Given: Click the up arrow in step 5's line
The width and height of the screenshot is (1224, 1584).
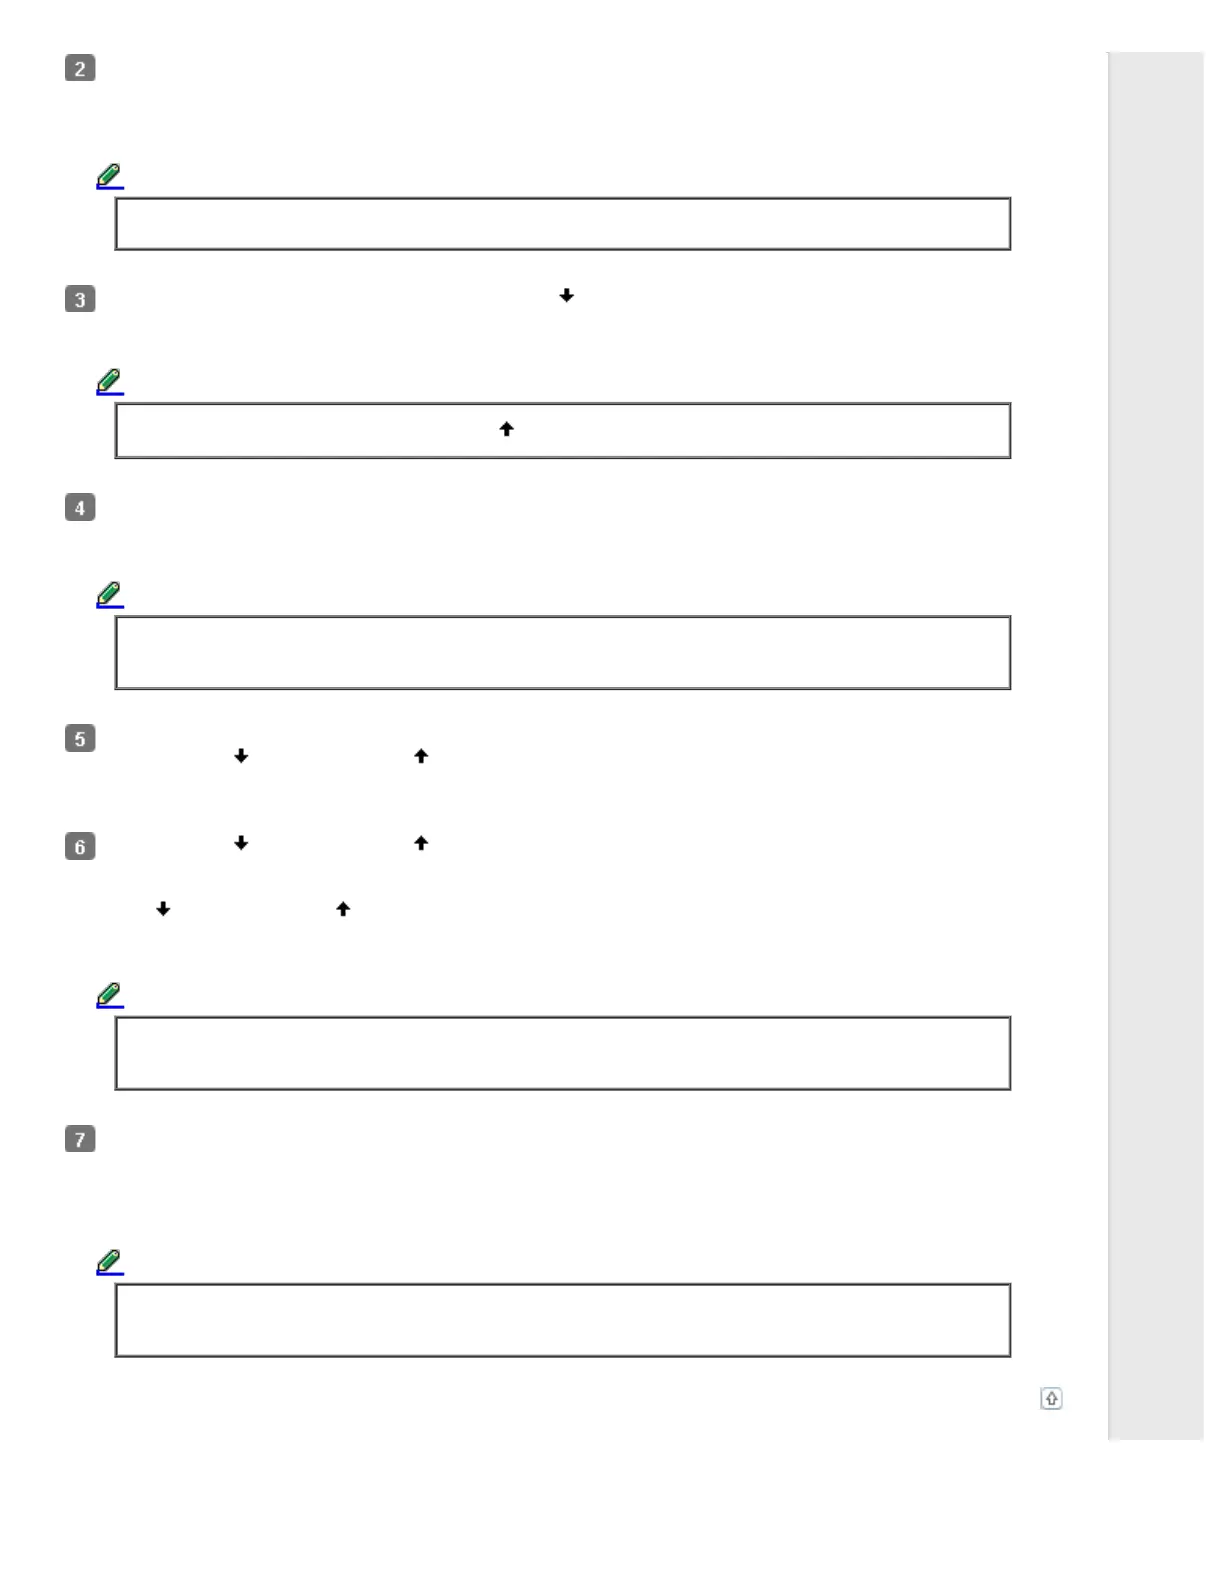Looking at the screenshot, I should (421, 757).
